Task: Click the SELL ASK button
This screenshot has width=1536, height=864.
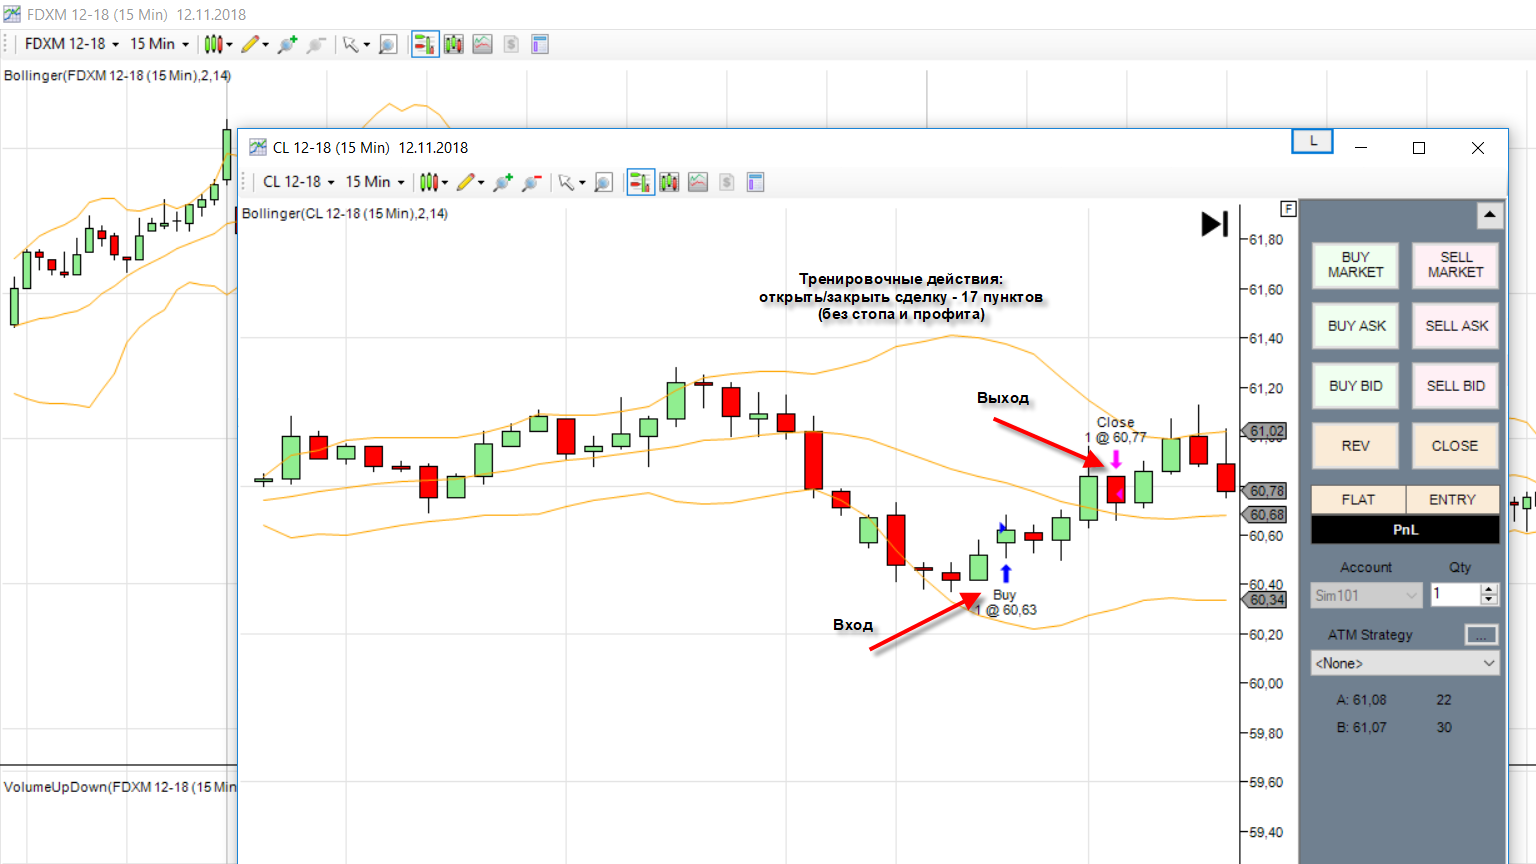Action: [1455, 326]
